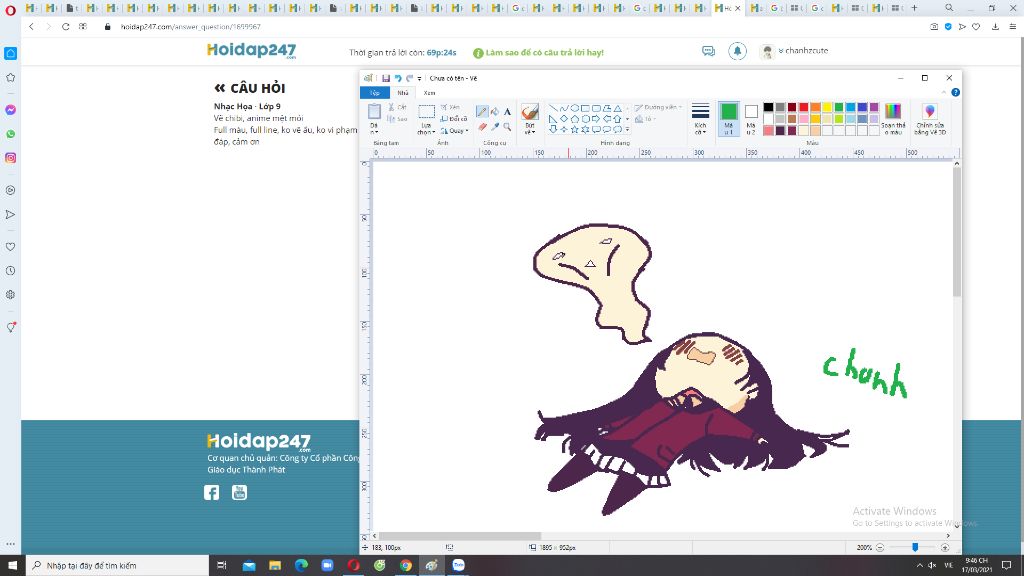Open Opera sidebar settings gear icon
Screen dimensions: 1024x576
10,295
